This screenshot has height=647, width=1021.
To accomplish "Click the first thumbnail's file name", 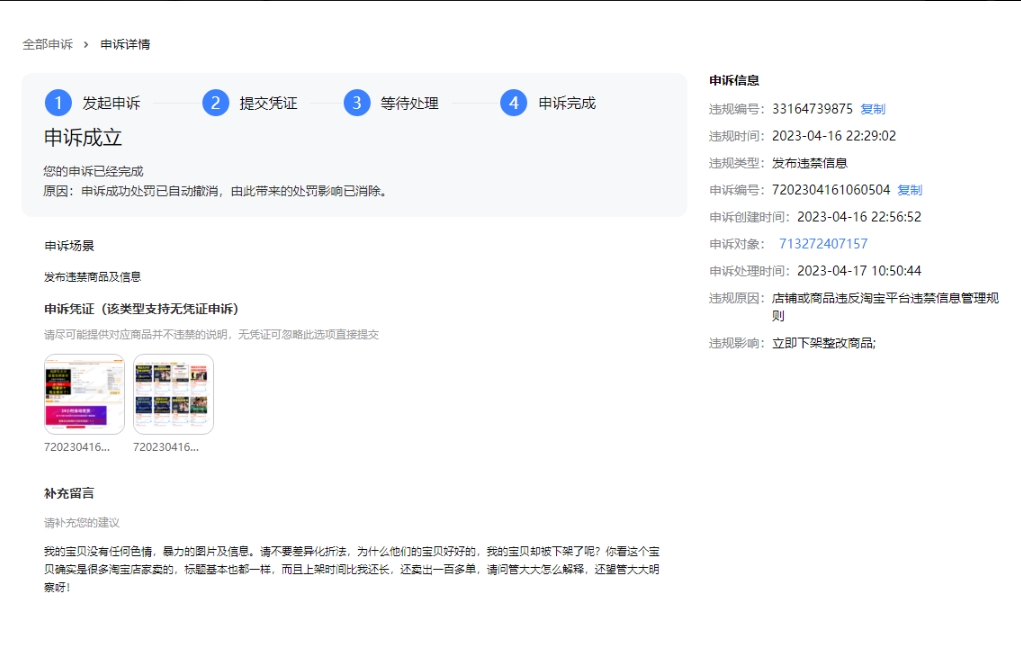I will pyautogui.click(x=76, y=448).
